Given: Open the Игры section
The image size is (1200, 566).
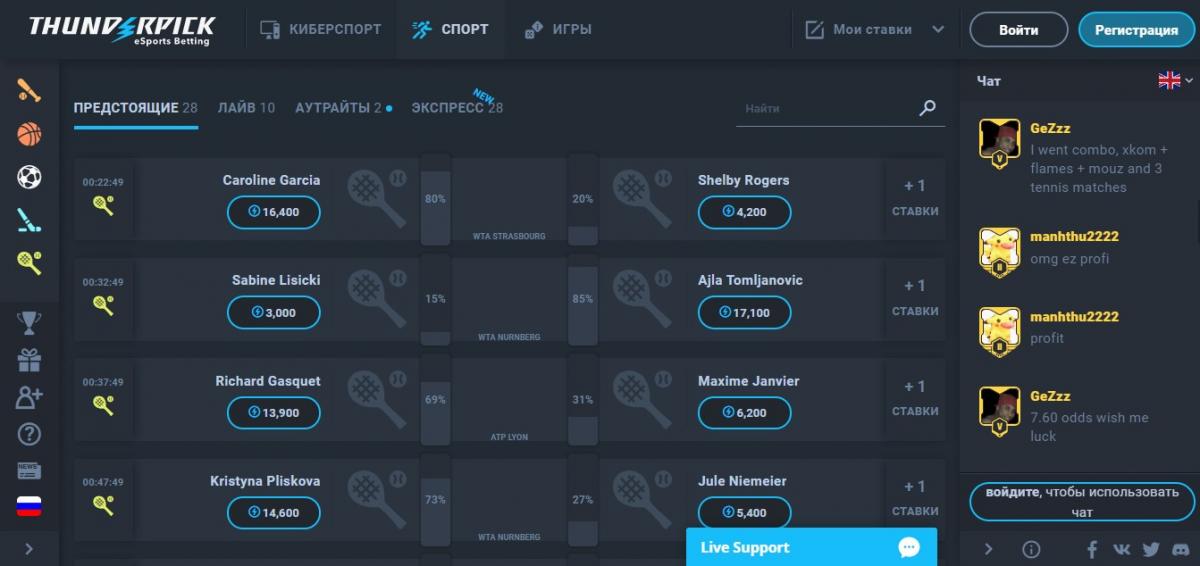Looking at the screenshot, I should pos(558,29).
